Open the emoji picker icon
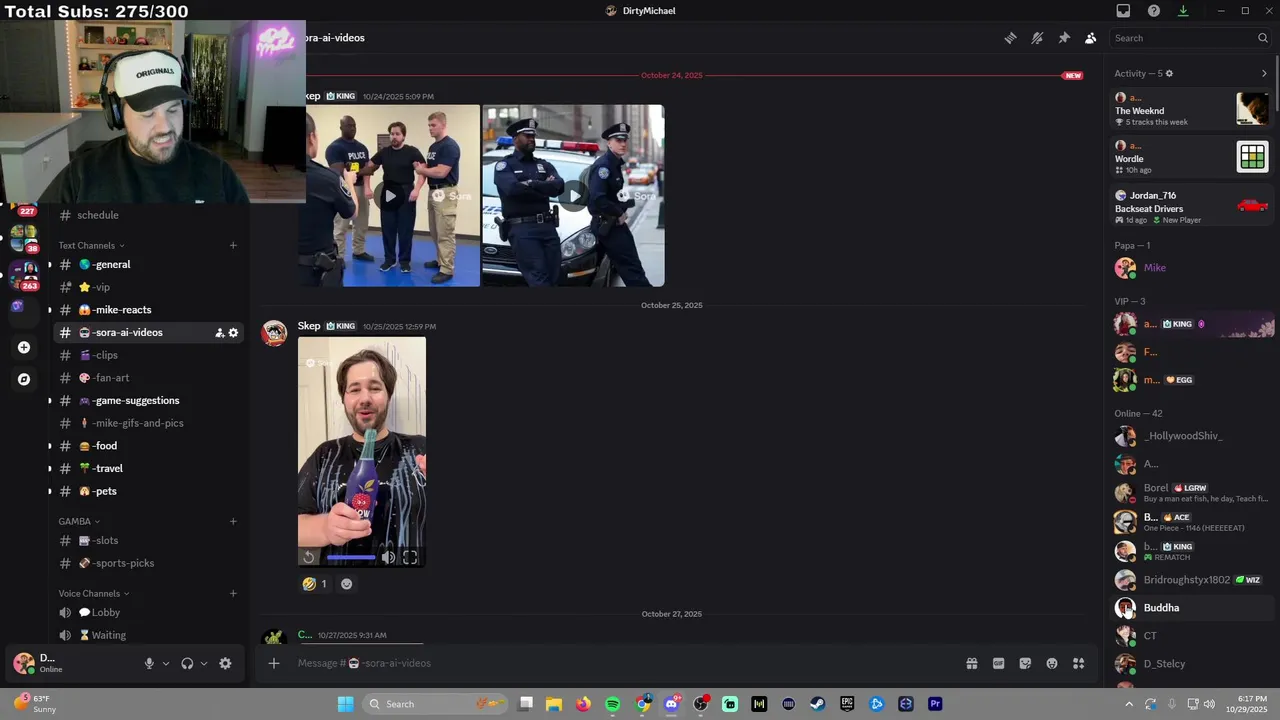1280x720 pixels. click(1052, 663)
